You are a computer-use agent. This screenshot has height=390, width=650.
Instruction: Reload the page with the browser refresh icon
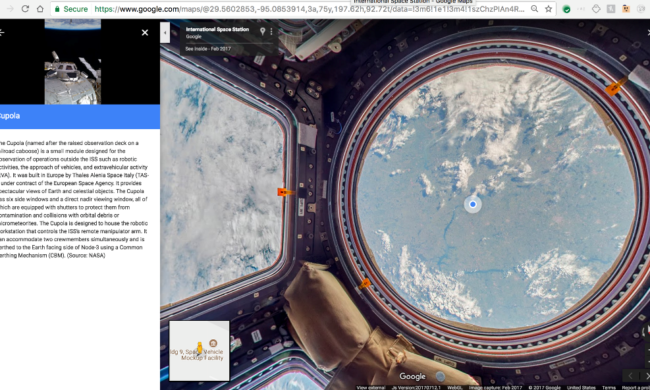pos(25,9)
